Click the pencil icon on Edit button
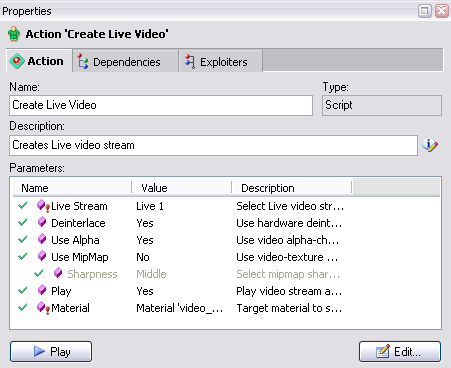Viewport: 451px width, 368px height. (x=383, y=351)
